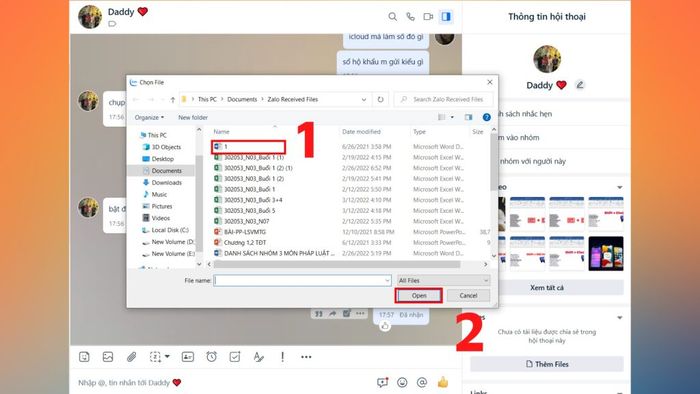Image resolution: width=700 pixels, height=394 pixels.
Task: Select the file Chương 1,2 TĐT
Action: click(245, 243)
